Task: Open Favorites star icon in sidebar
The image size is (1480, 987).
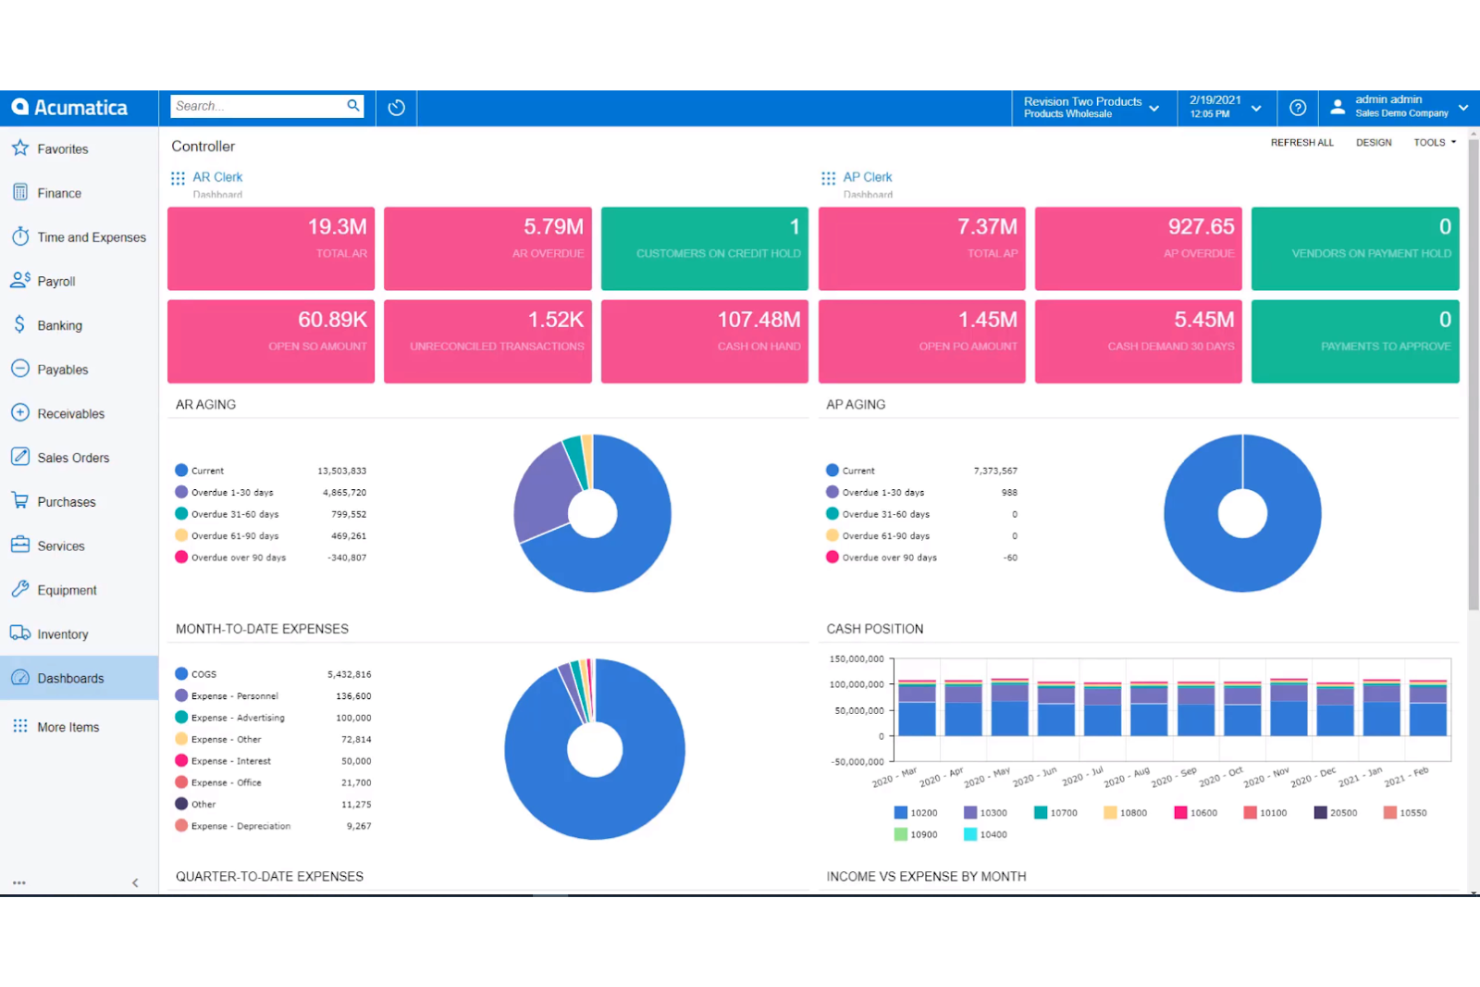Action: point(20,148)
